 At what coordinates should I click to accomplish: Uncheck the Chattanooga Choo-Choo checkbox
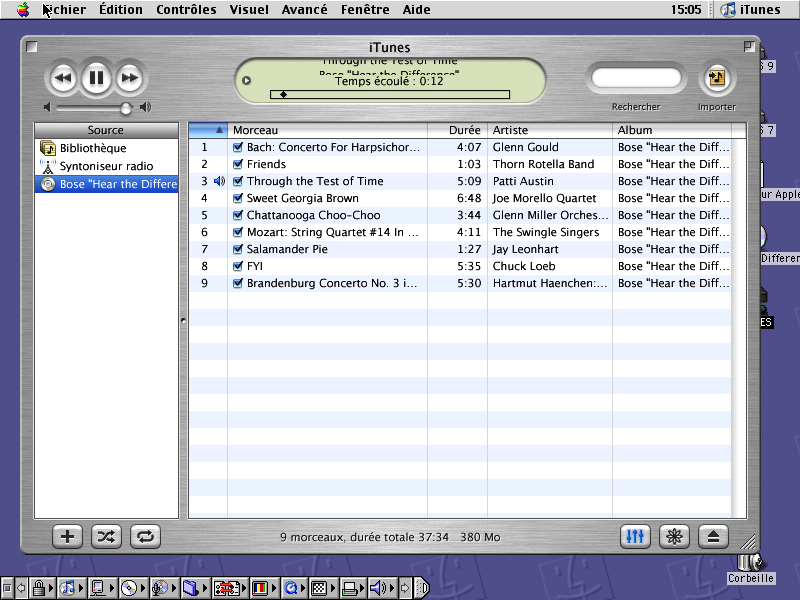tap(237, 215)
